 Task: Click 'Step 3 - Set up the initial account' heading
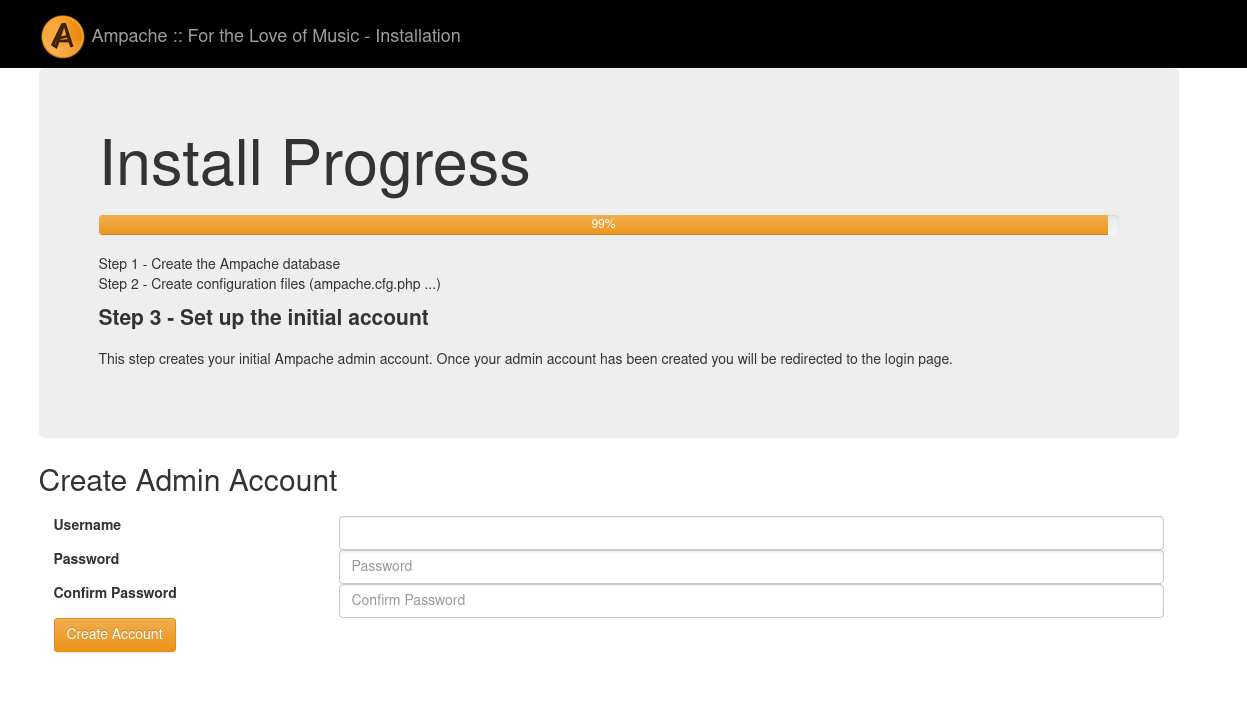263,318
